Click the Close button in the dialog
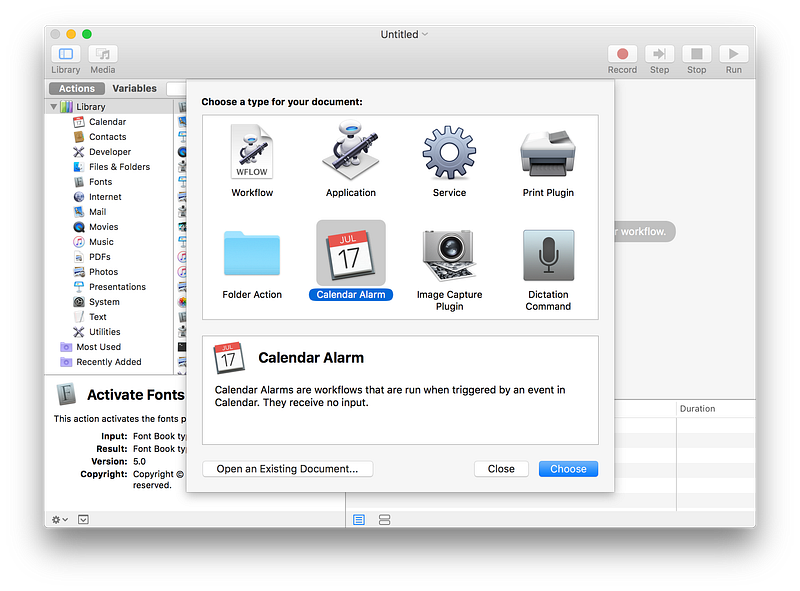 501,469
